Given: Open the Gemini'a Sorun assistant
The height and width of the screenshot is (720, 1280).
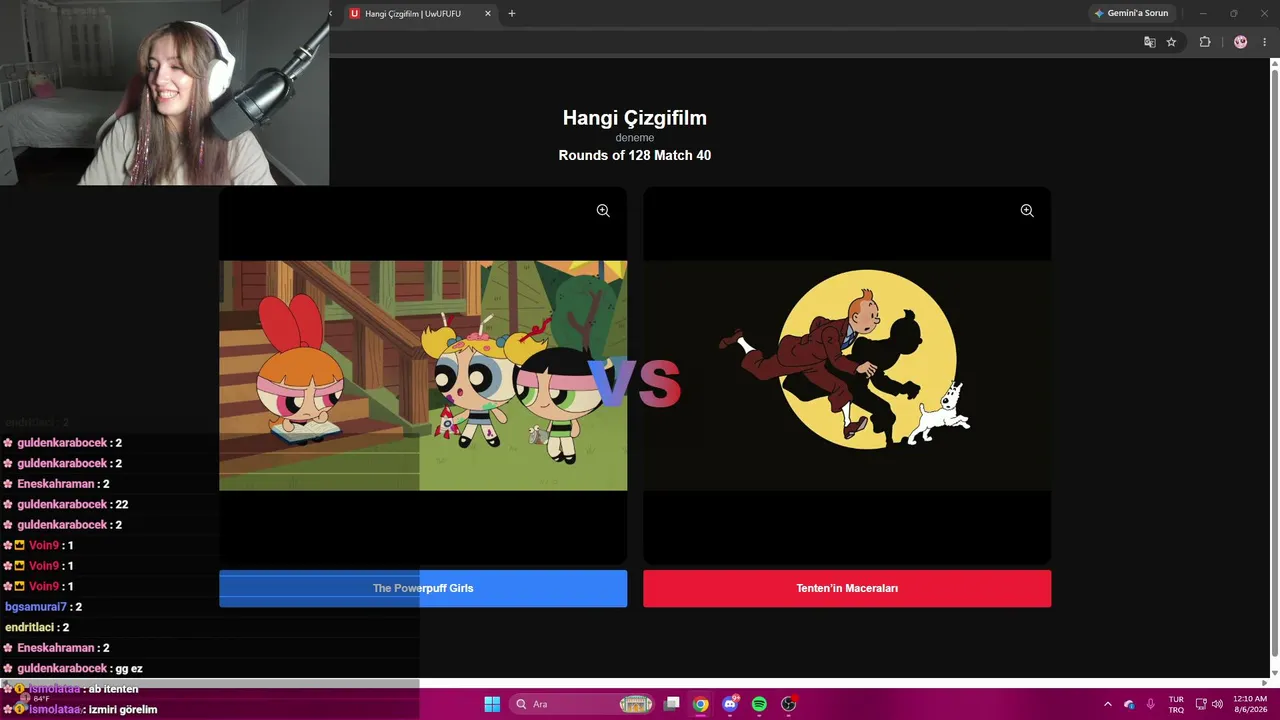Looking at the screenshot, I should [x=1131, y=13].
